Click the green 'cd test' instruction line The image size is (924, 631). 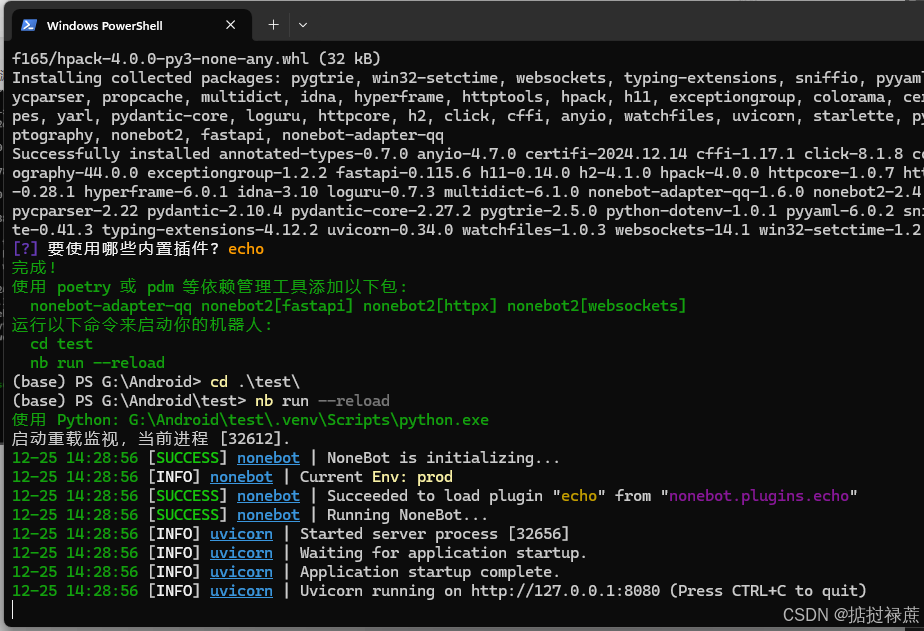[x=61, y=344]
